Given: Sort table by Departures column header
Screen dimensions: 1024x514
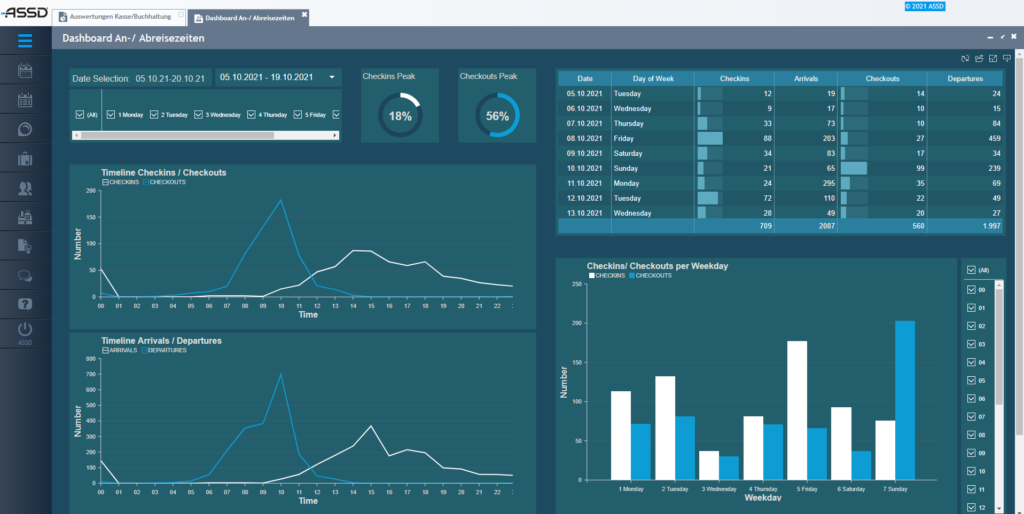Looking at the screenshot, I should [x=965, y=78].
